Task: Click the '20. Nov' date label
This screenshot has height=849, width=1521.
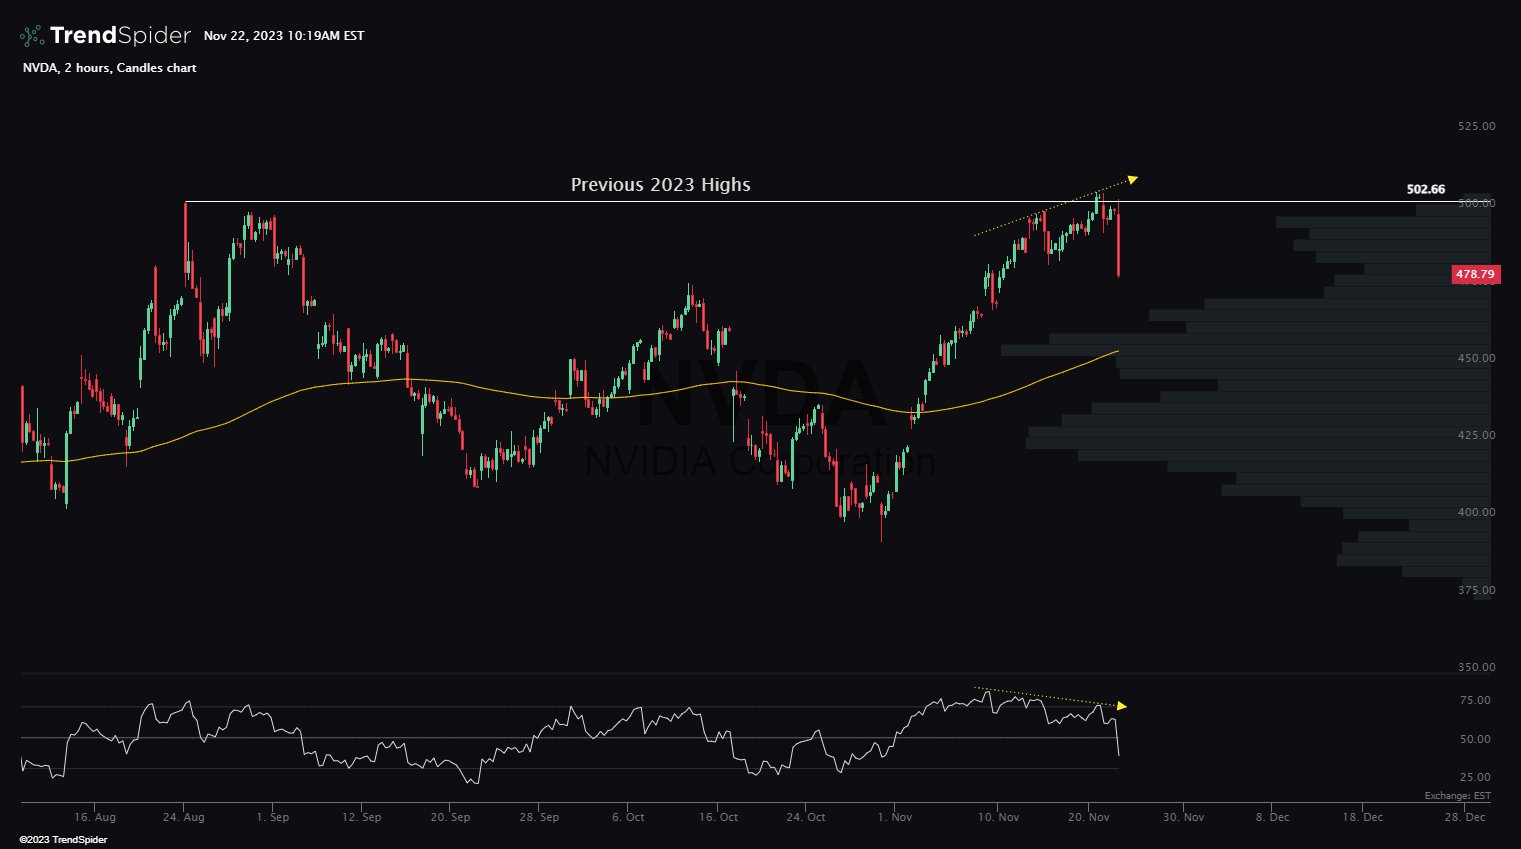Action: [x=1089, y=817]
